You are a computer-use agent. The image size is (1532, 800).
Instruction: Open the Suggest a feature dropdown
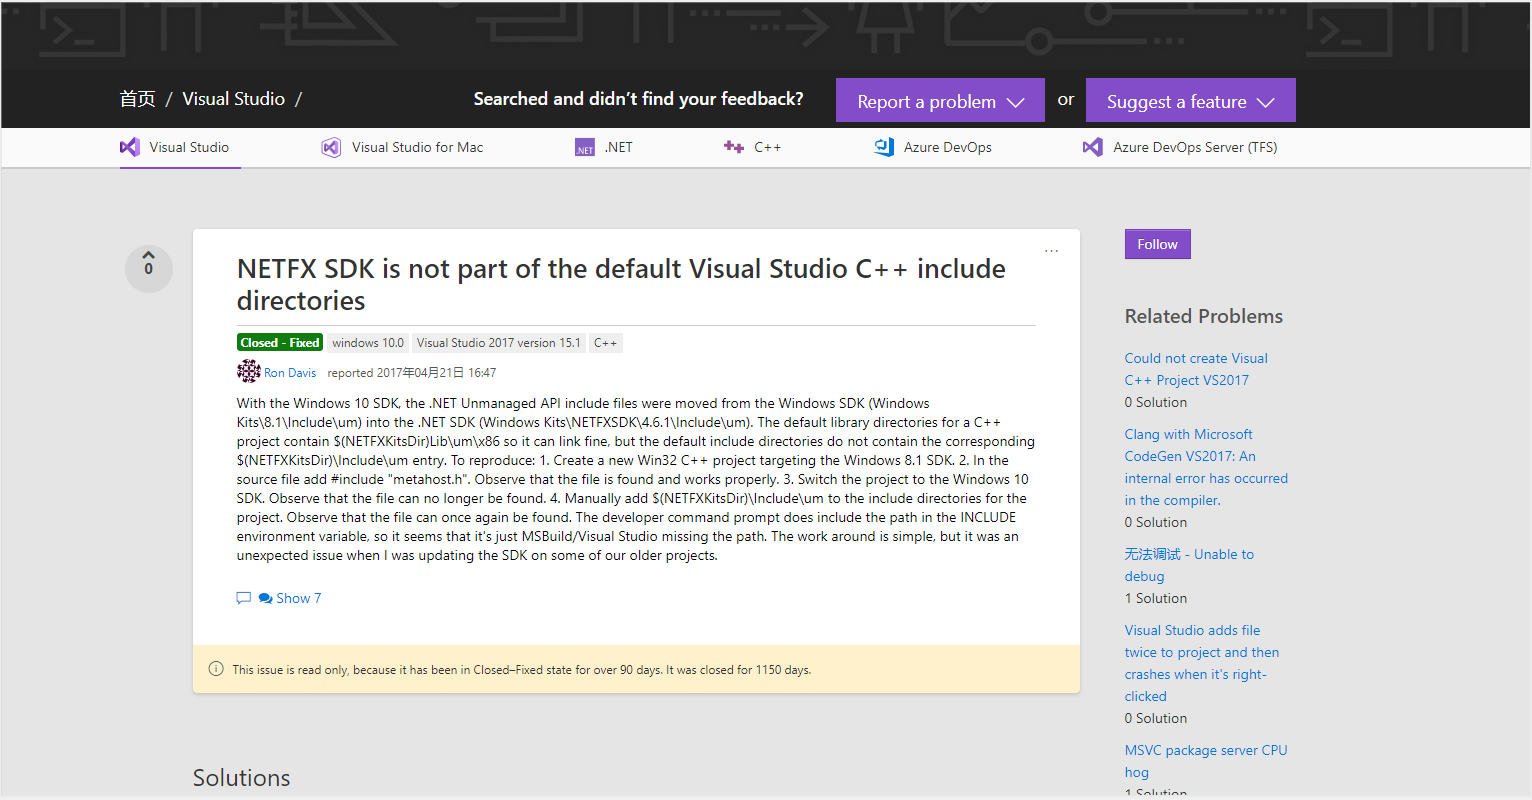click(1190, 100)
